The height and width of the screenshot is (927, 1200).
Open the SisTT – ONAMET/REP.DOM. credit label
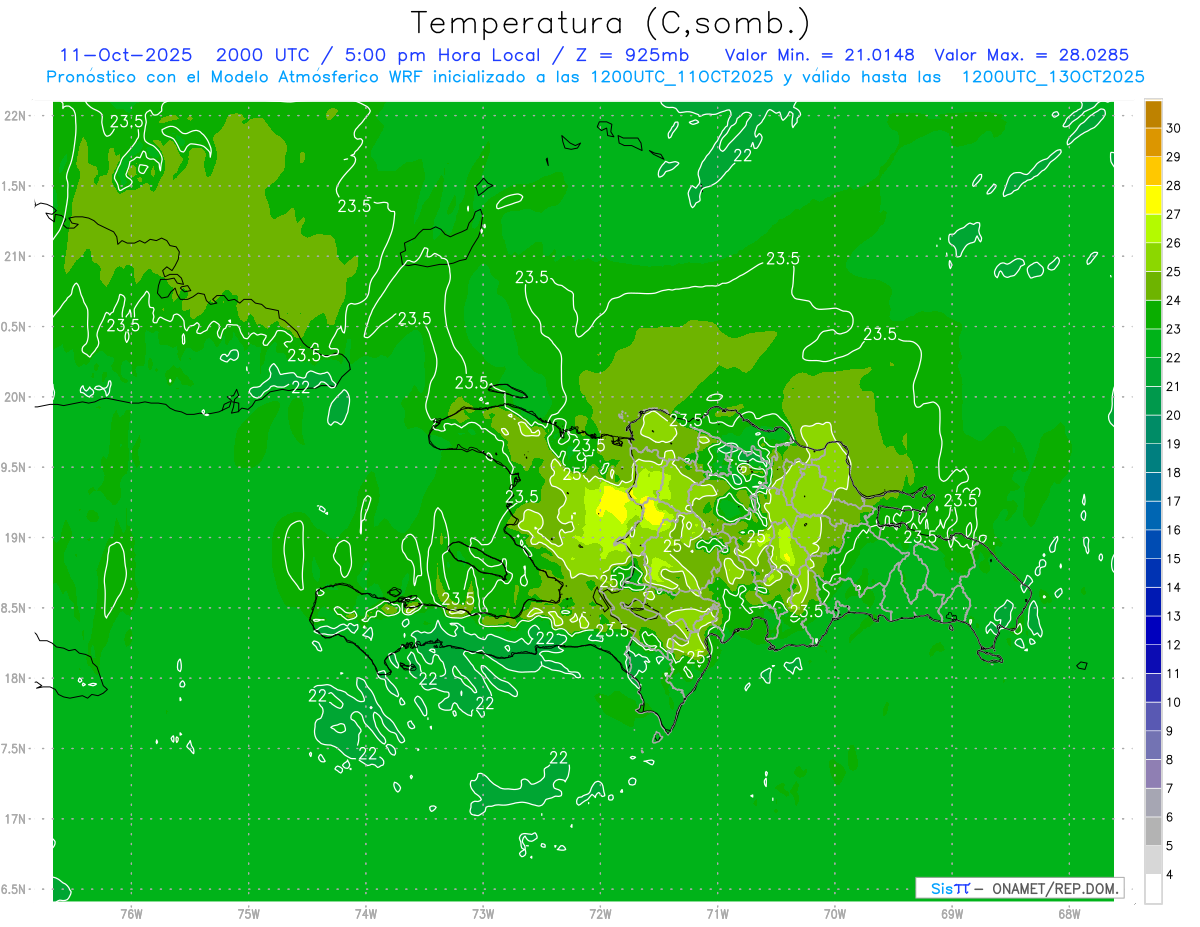click(1019, 888)
